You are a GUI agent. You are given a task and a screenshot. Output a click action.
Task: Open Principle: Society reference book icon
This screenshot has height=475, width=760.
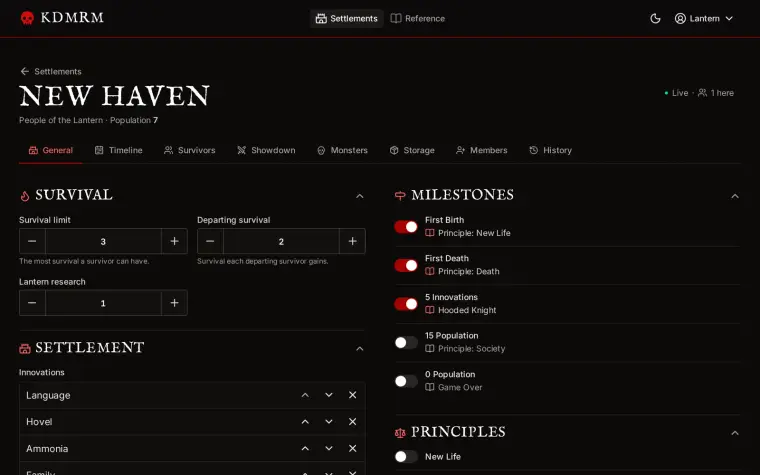[429, 348]
